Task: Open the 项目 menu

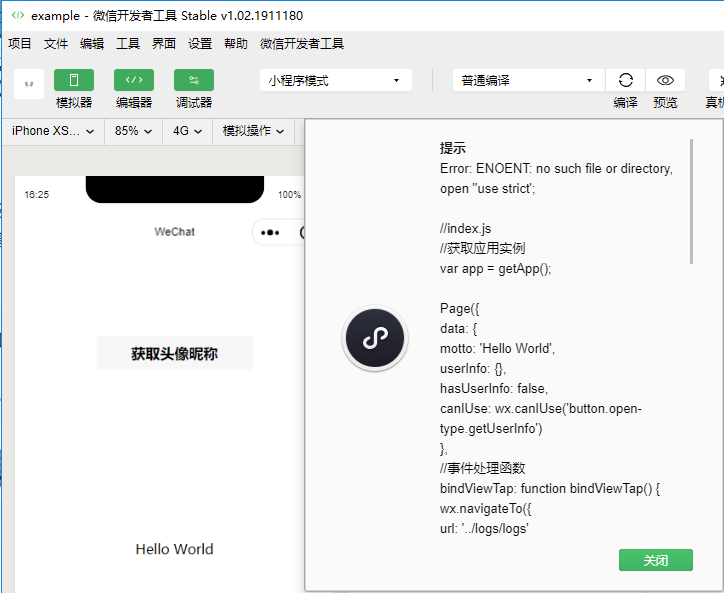Action: point(20,43)
